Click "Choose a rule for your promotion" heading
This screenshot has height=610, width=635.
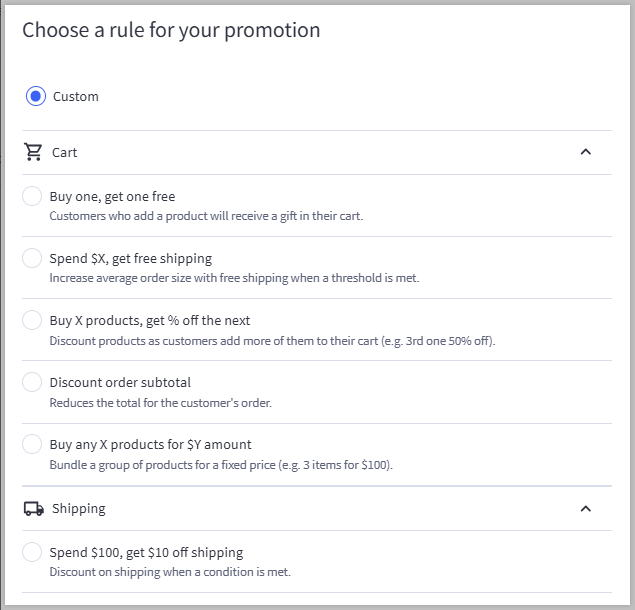(x=171, y=30)
